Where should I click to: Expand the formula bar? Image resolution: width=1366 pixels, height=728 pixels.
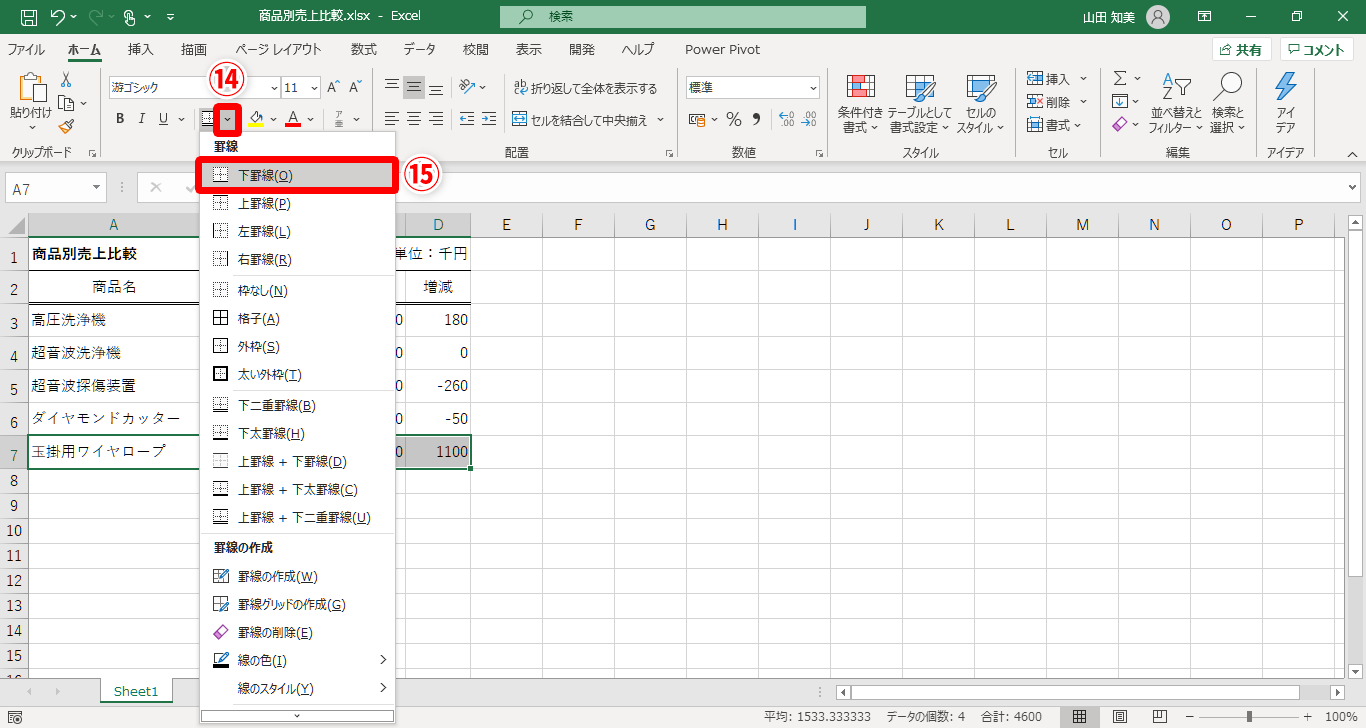(x=1353, y=187)
